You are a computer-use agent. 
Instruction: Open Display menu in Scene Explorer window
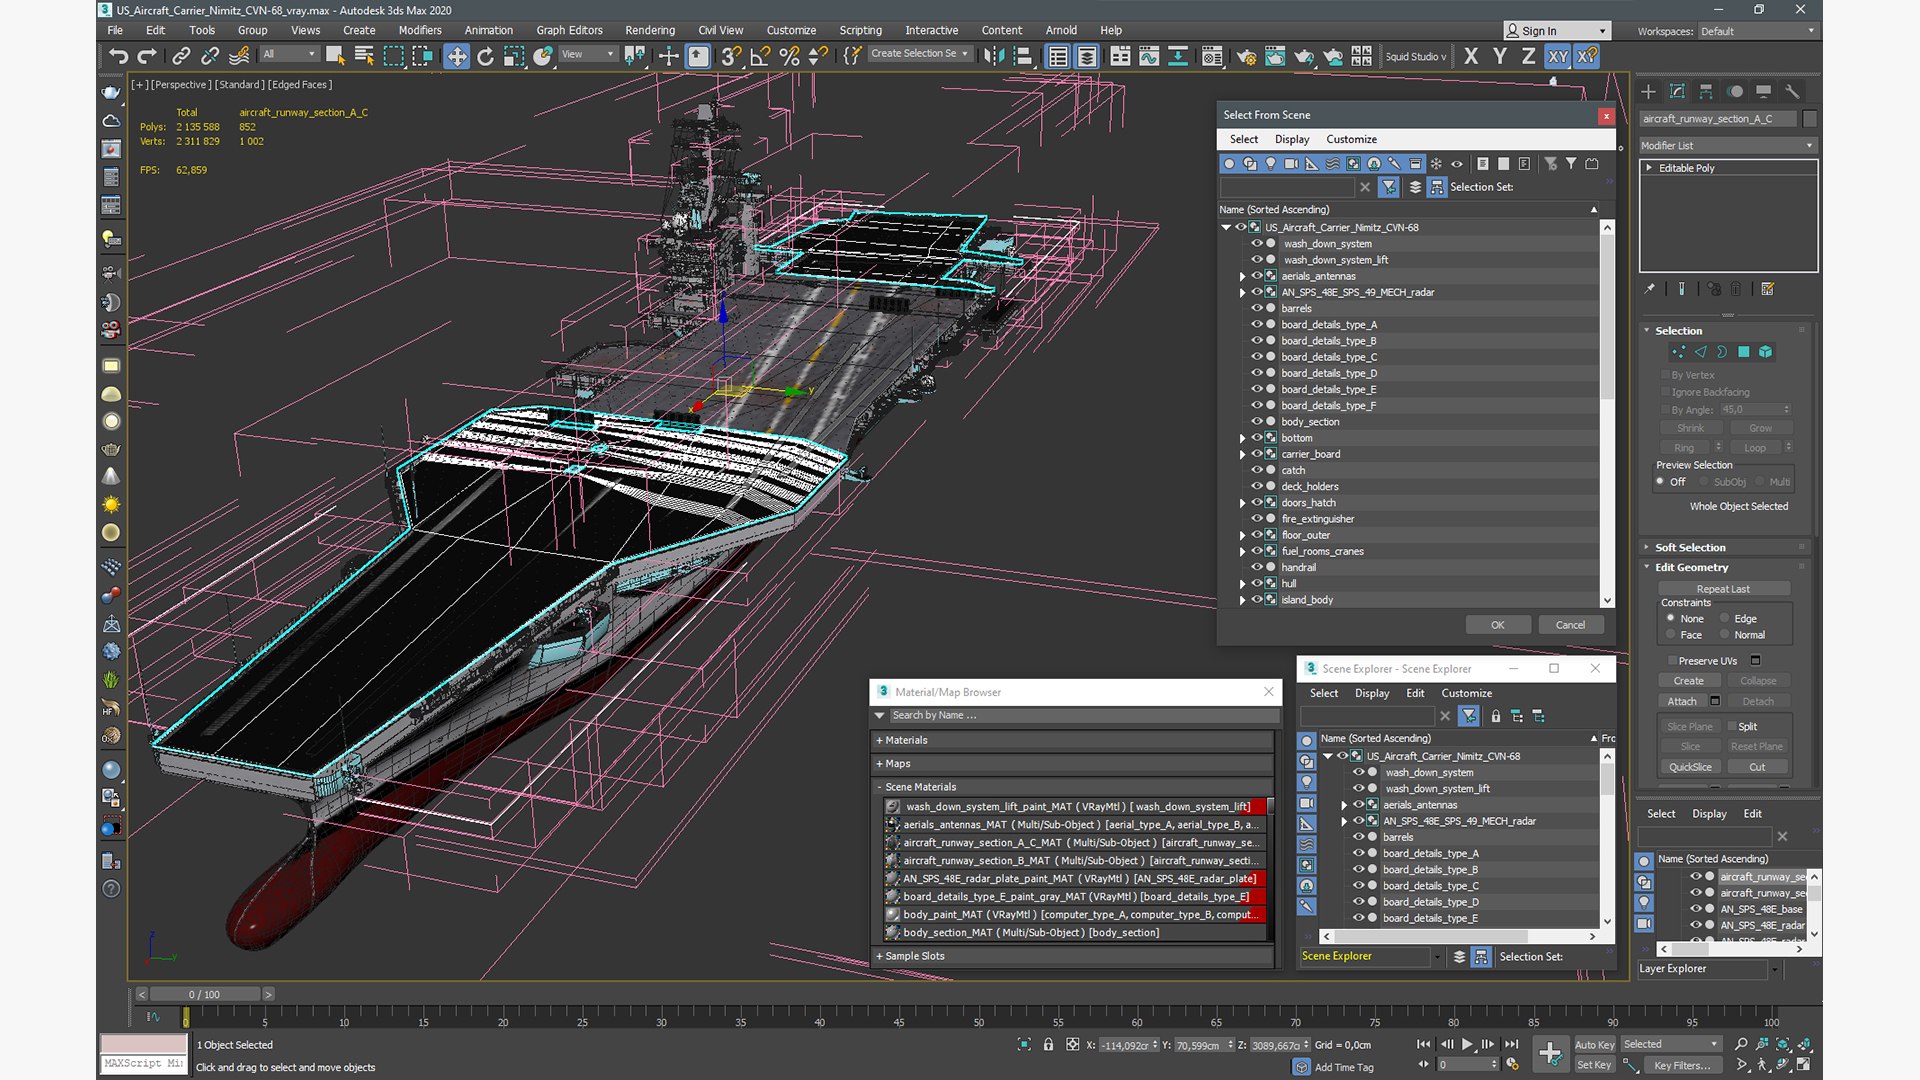coord(1372,693)
